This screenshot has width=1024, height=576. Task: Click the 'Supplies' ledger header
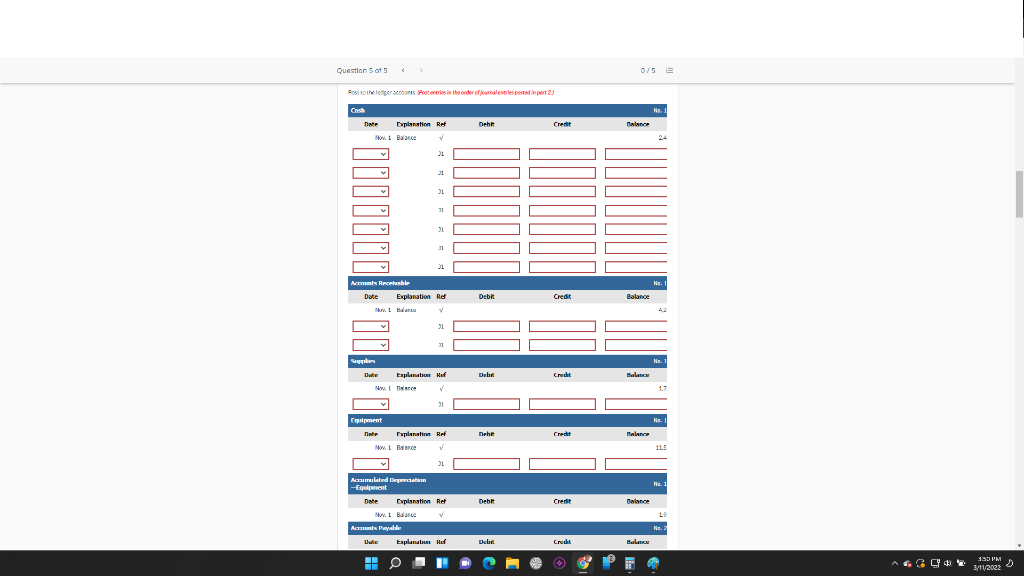click(507, 361)
